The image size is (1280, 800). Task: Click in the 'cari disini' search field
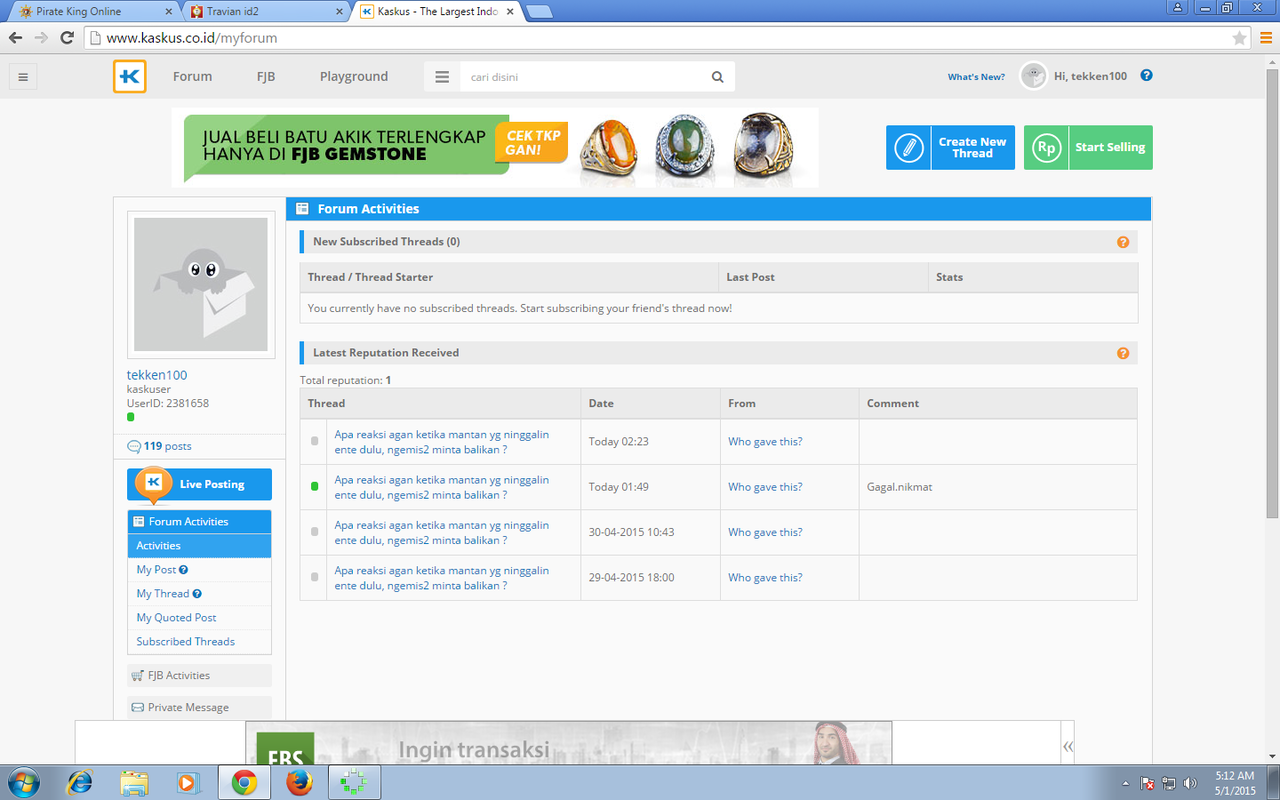pos(580,77)
